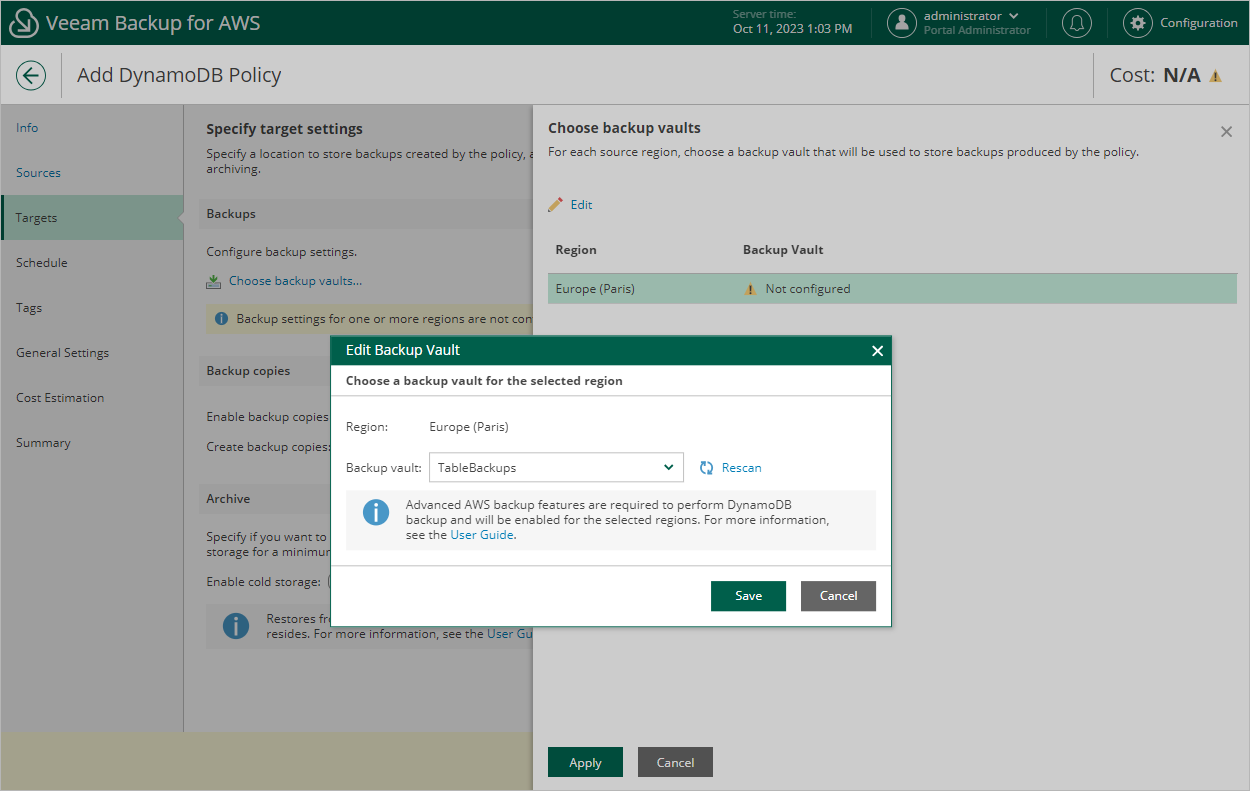Open the User Guide link in dialog

[x=482, y=535]
